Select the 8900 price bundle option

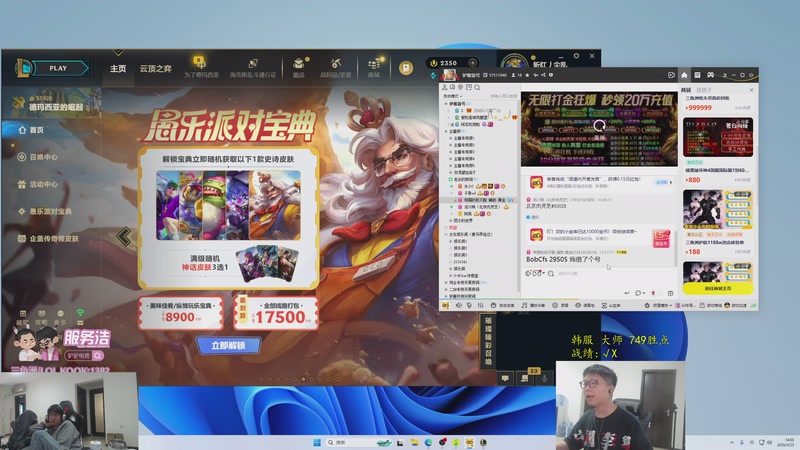(181, 312)
